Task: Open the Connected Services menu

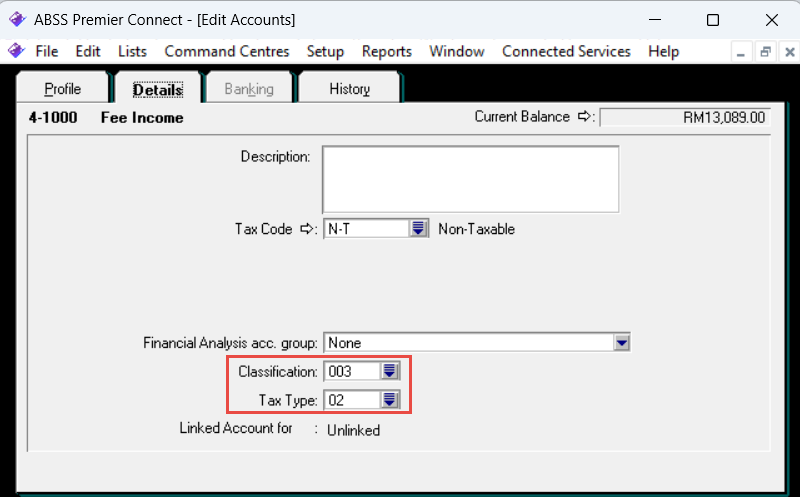Action: click(x=566, y=51)
